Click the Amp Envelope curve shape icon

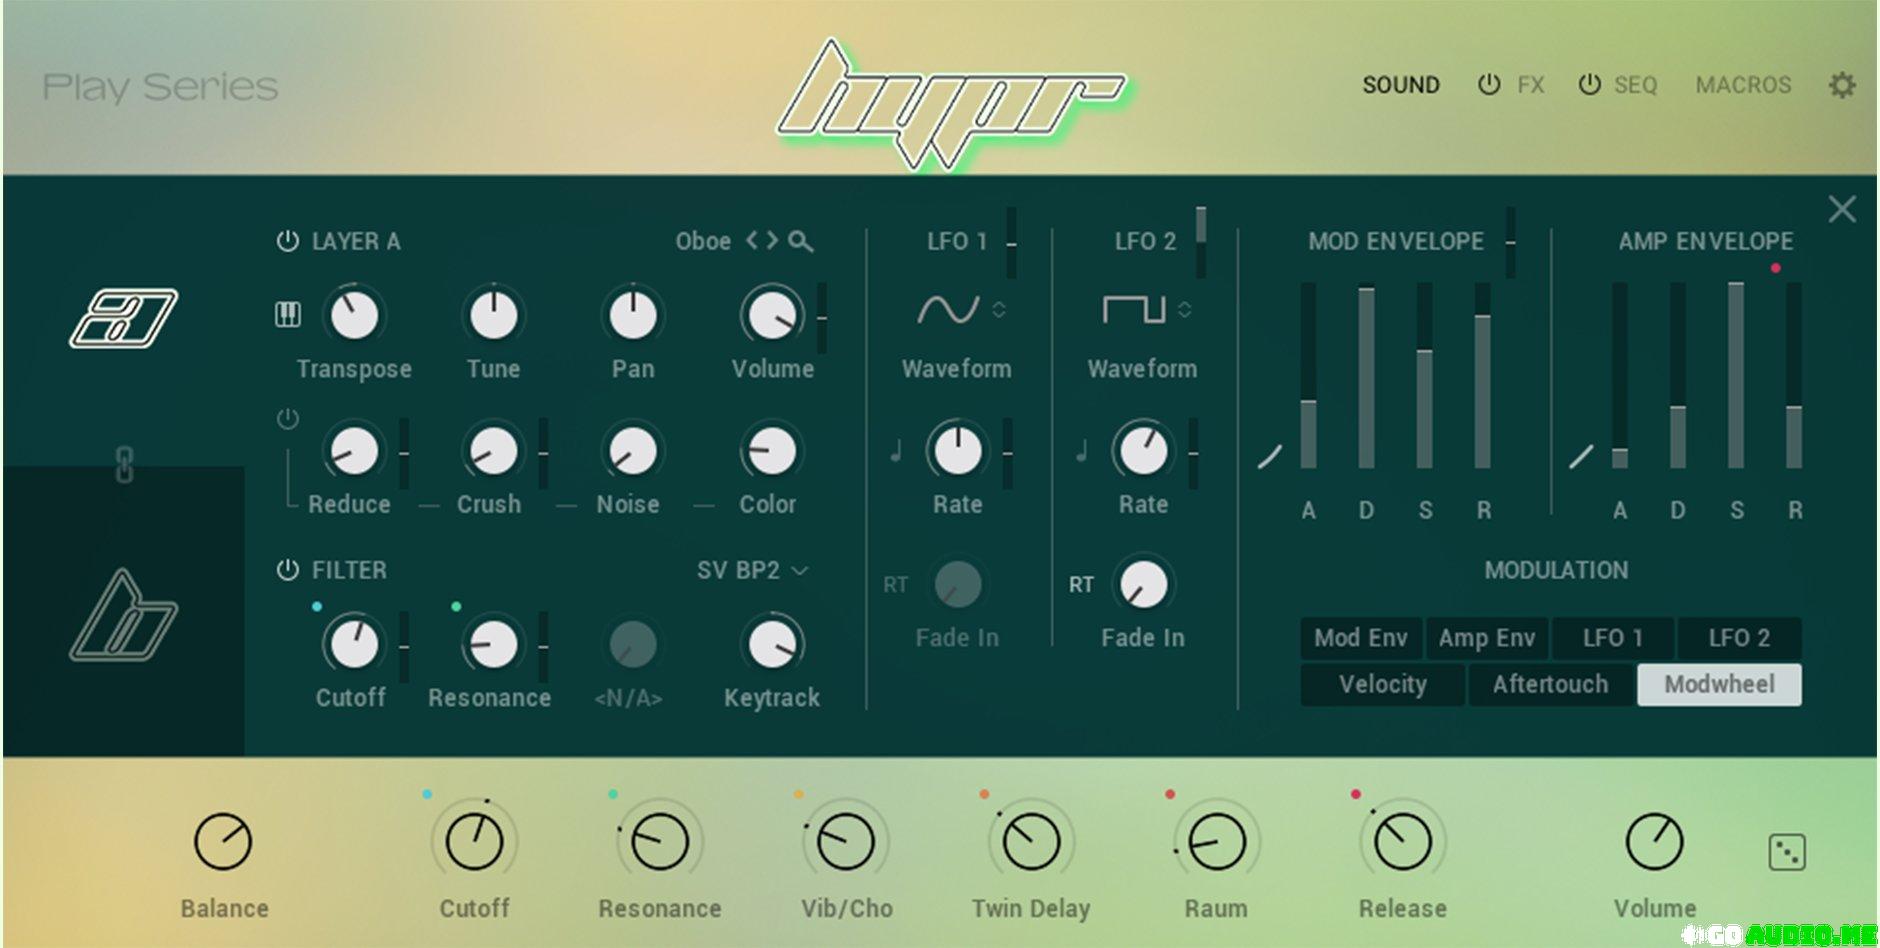(x=1581, y=457)
